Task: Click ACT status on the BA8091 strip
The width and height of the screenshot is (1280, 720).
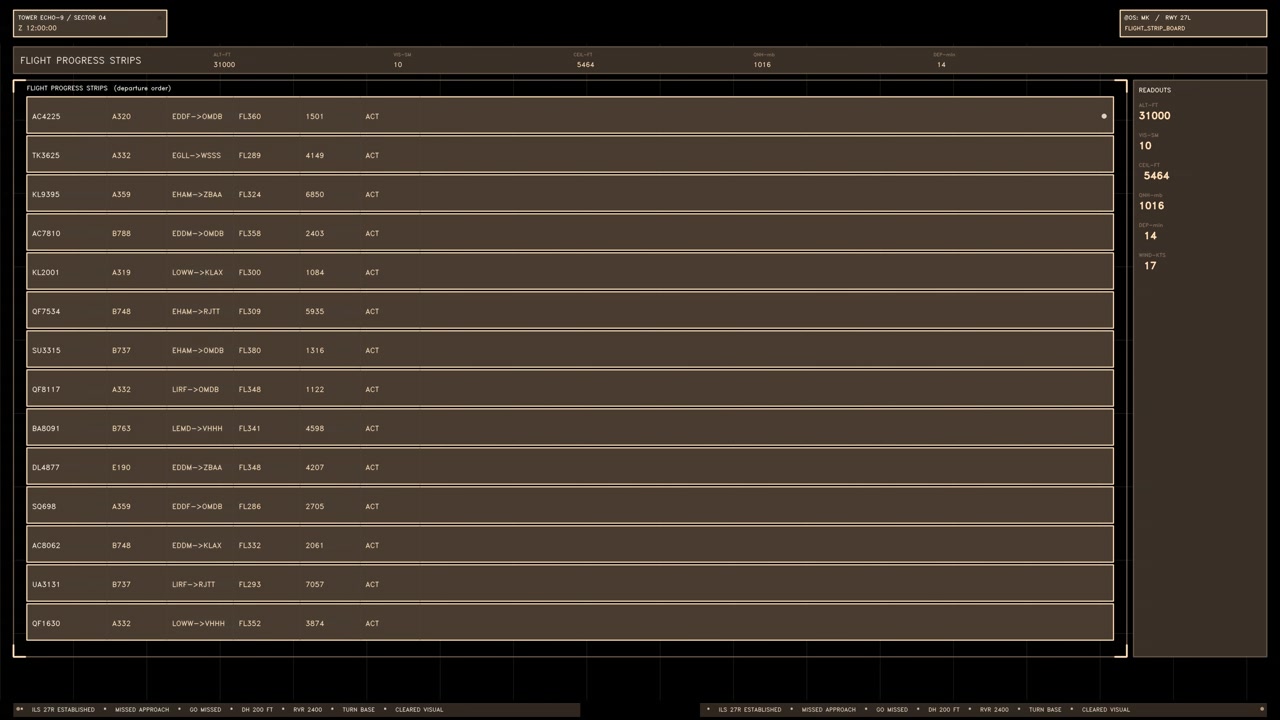Action: point(372,429)
